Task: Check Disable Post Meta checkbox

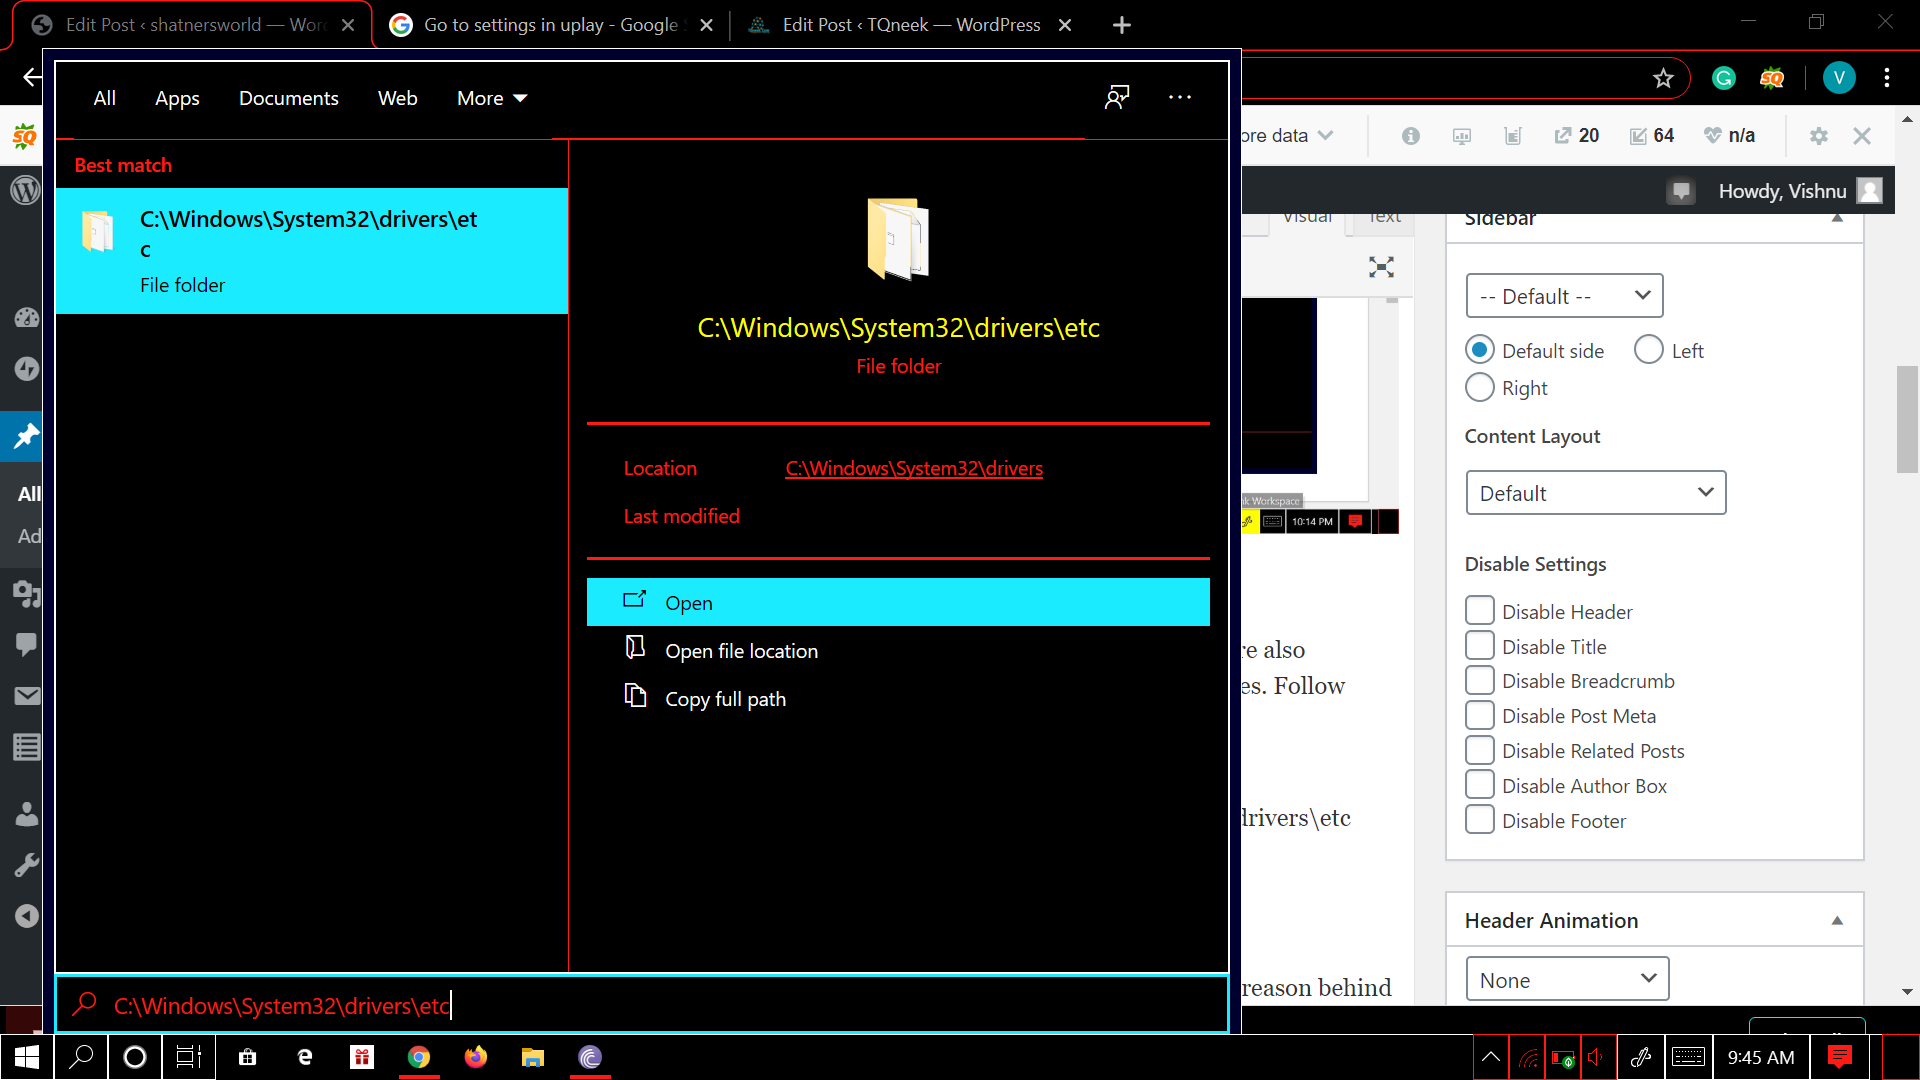Action: (1480, 715)
